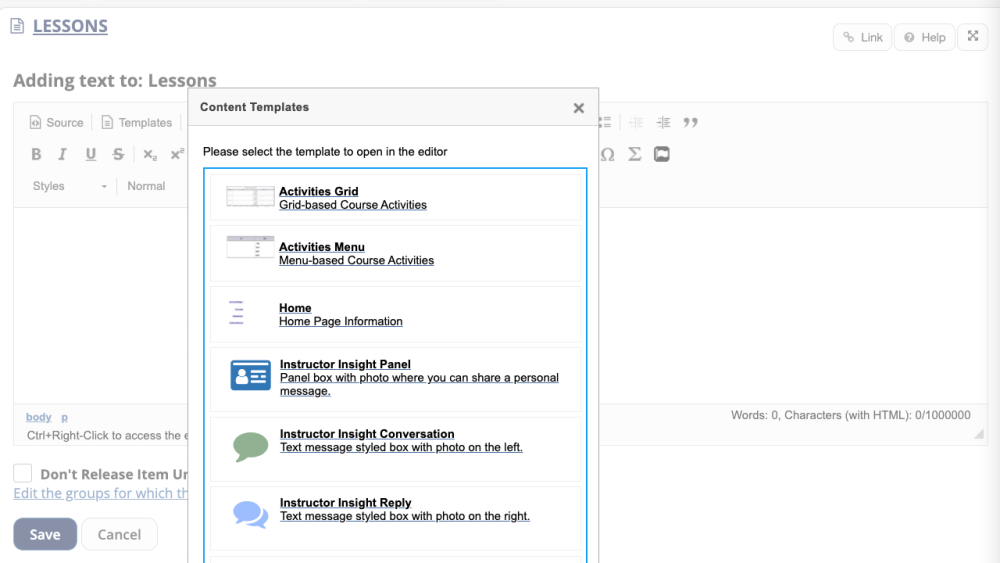Click the blue chat bubbles Reply icon

[x=251, y=515]
